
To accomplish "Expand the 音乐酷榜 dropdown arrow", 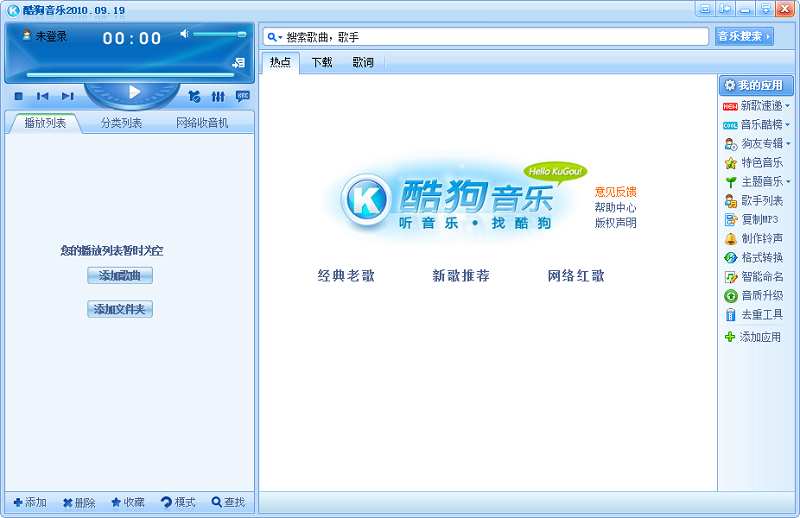I will (788, 125).
